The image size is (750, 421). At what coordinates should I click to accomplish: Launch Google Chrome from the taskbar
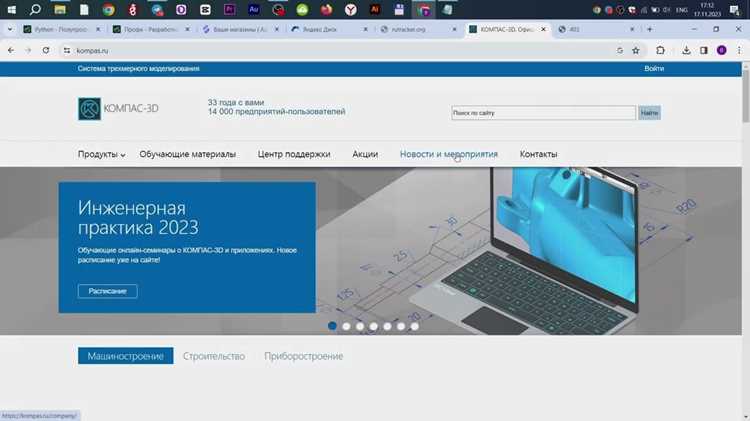[x=109, y=9]
